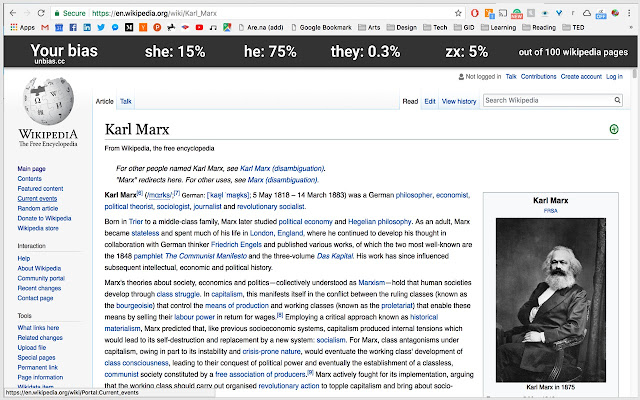Open the Y Combinator bookmark icon

[143, 27]
